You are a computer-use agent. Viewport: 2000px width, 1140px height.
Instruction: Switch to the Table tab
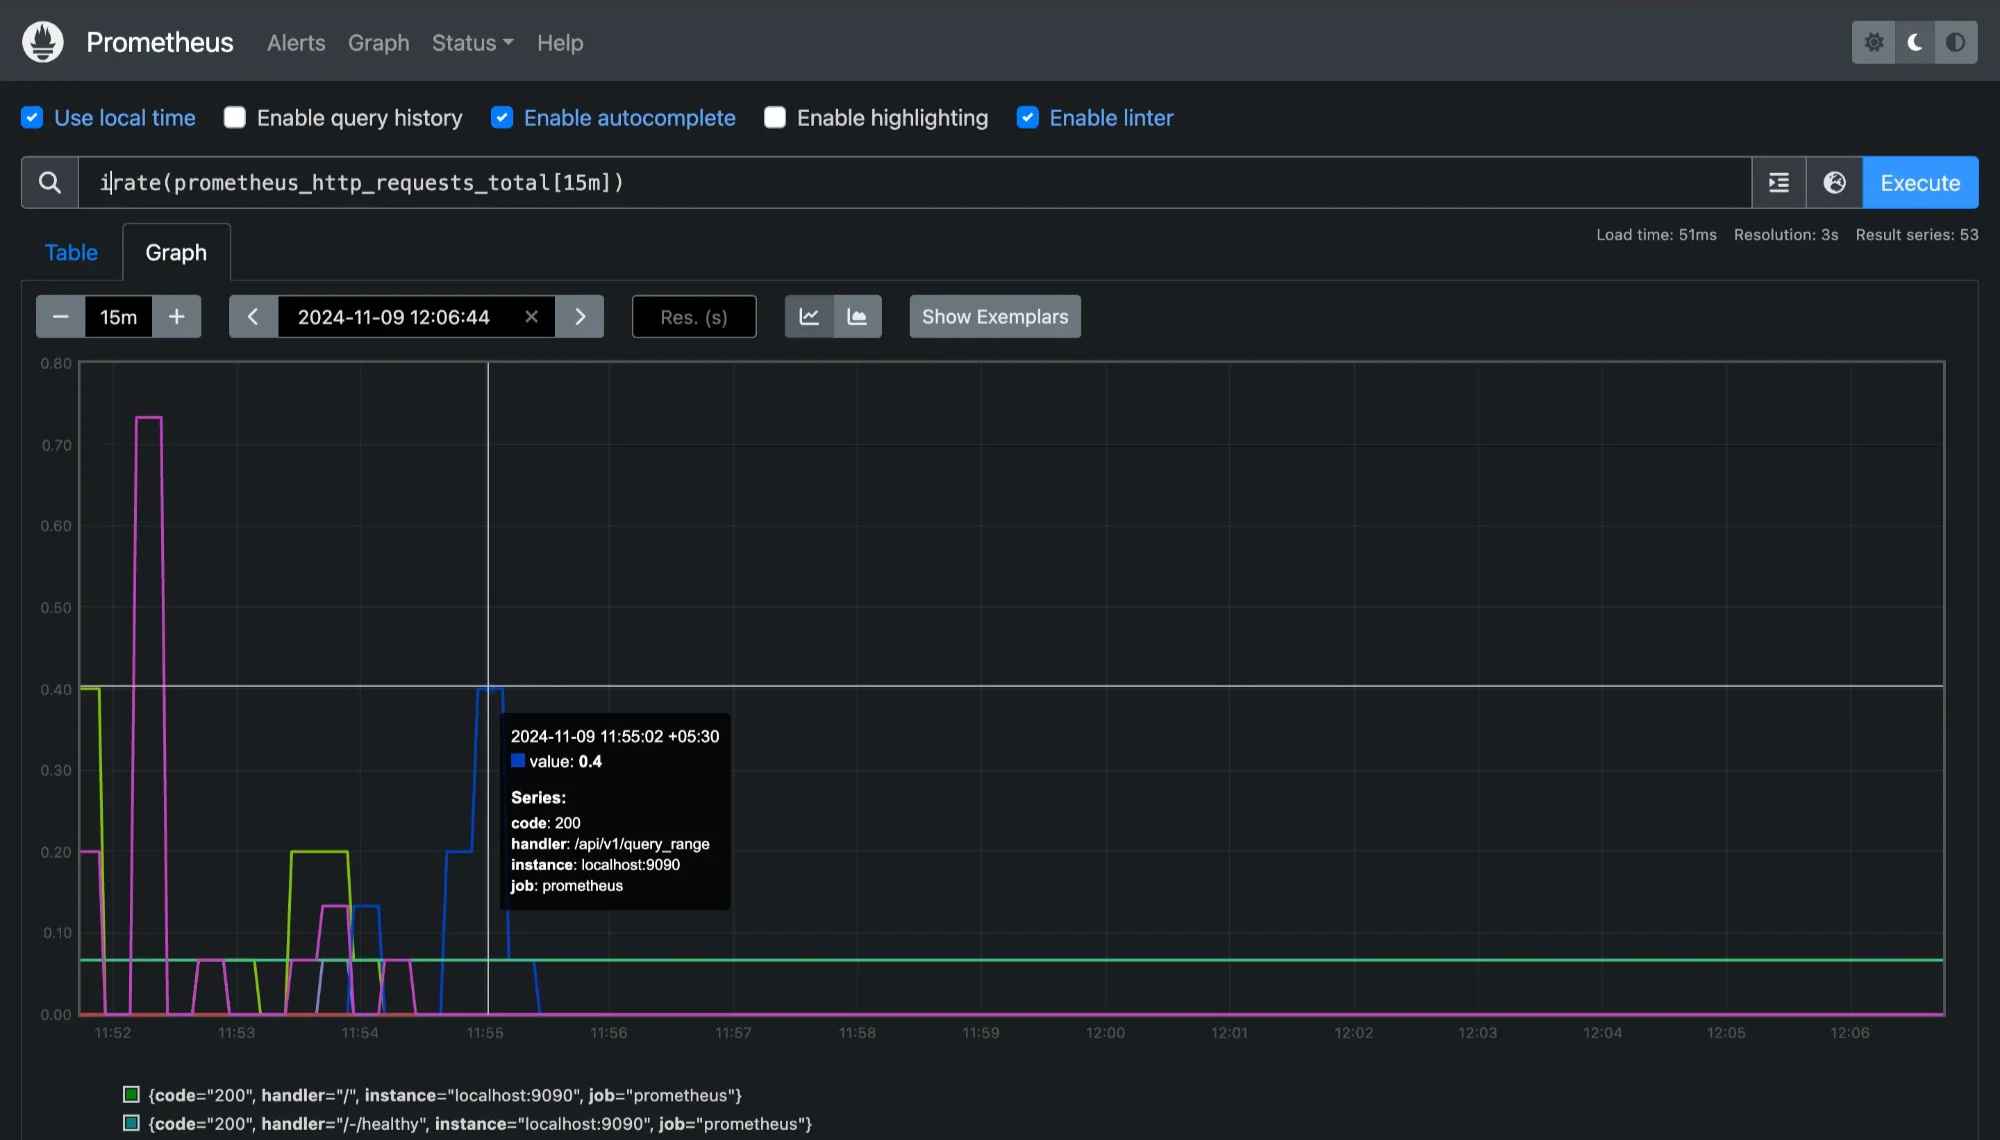point(71,253)
